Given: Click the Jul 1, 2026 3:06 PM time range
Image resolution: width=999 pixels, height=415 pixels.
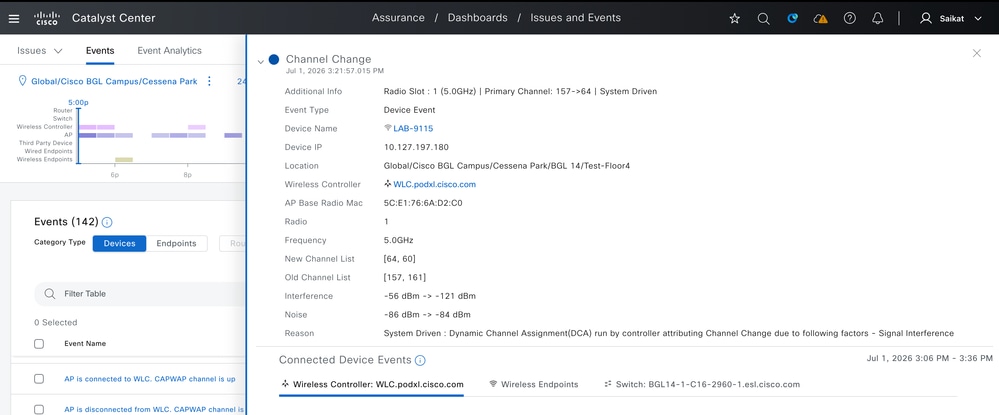Looking at the screenshot, I should [930, 358].
